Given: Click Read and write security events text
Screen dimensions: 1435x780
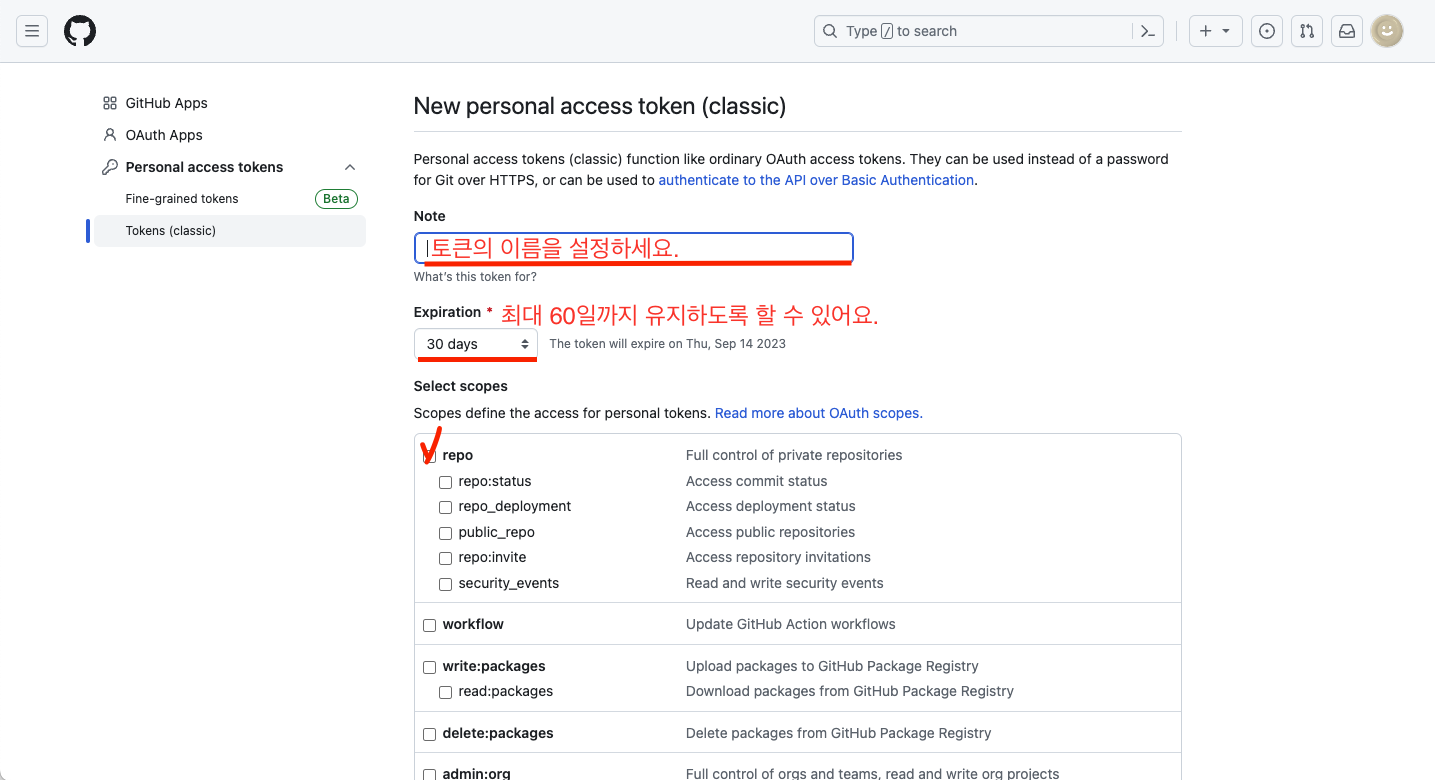Looking at the screenshot, I should coord(785,583).
